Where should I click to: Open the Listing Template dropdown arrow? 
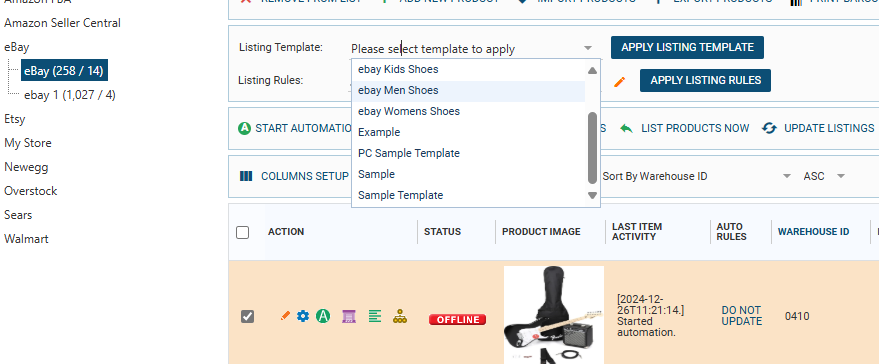coord(587,48)
